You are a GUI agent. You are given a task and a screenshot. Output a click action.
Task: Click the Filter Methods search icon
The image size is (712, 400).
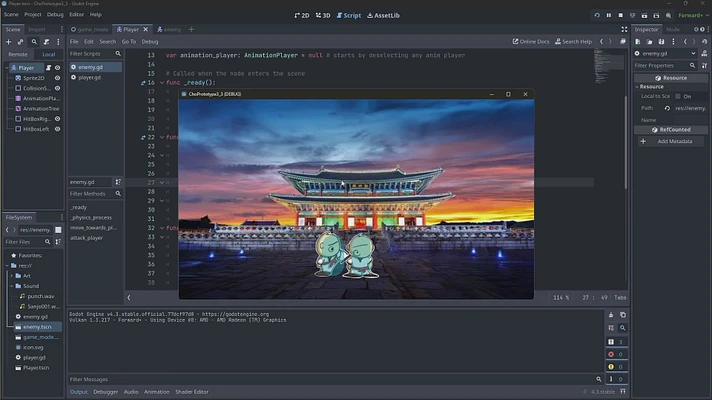(118, 194)
